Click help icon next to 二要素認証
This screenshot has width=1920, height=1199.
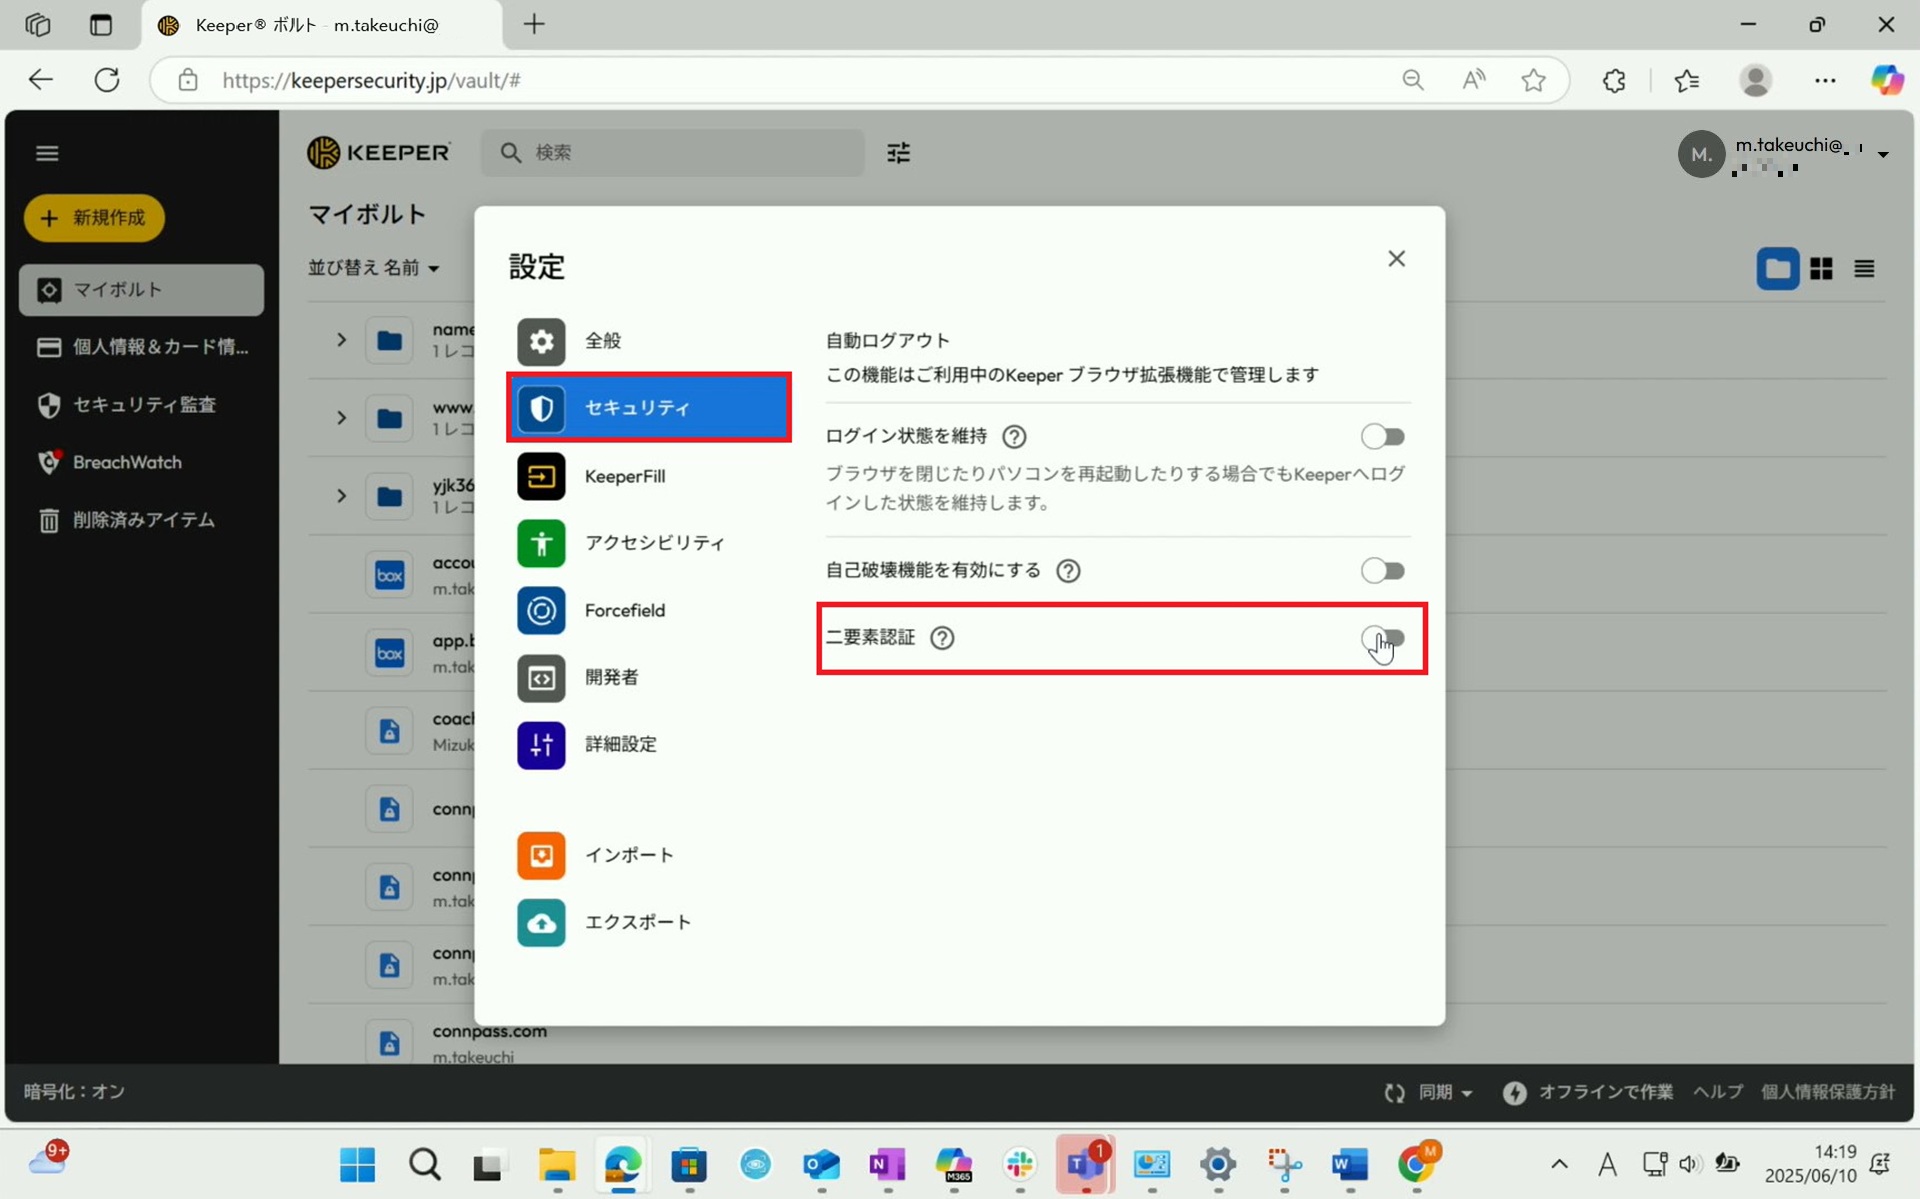pyautogui.click(x=942, y=638)
